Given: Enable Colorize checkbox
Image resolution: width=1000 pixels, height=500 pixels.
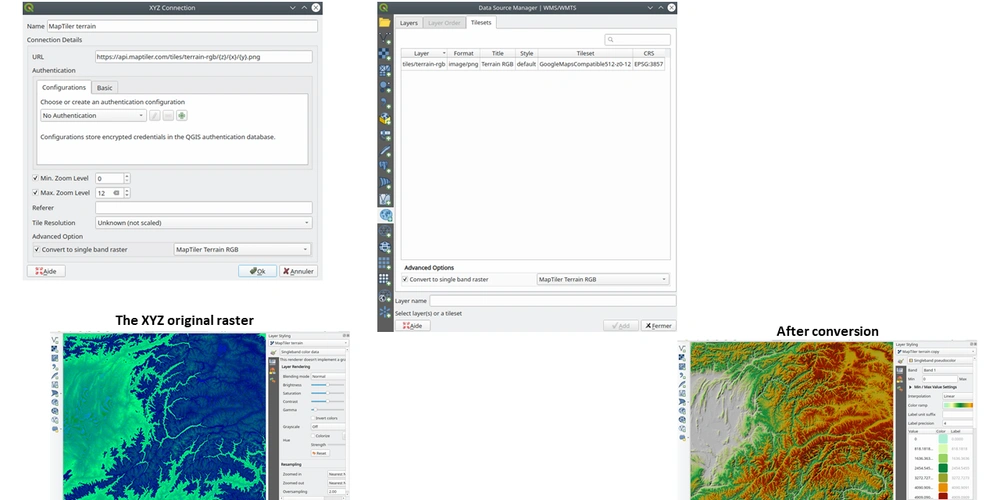Looking at the screenshot, I should (x=312, y=436).
